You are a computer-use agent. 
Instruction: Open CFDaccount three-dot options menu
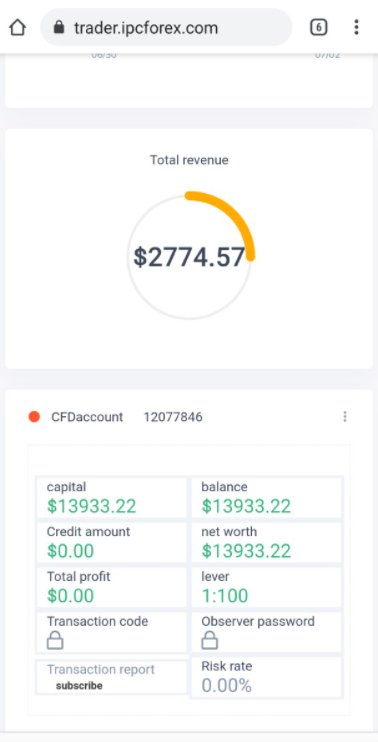(x=345, y=416)
